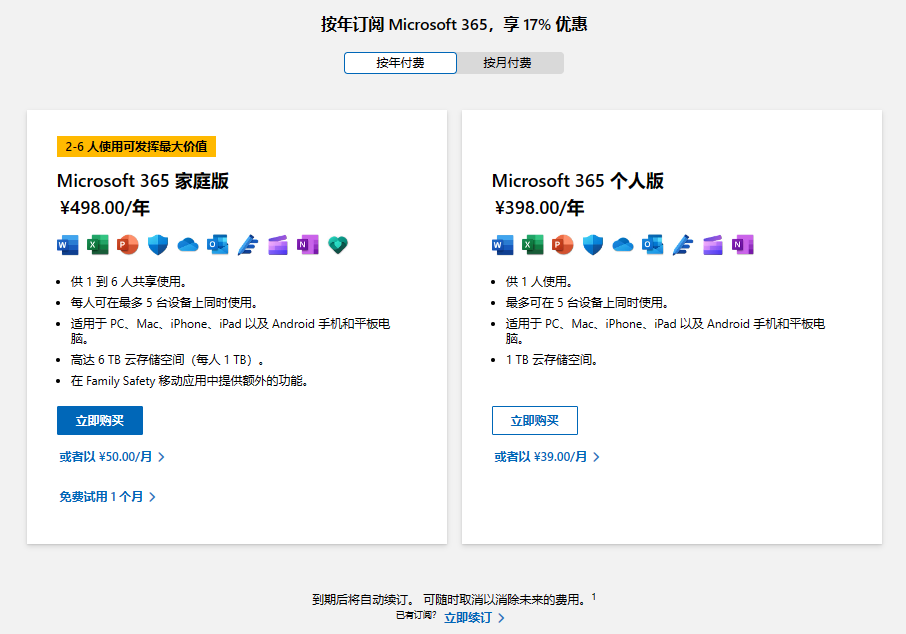Click the Microsoft Defender shield icon under 家庭版
The width and height of the screenshot is (906, 634).
pos(156,244)
